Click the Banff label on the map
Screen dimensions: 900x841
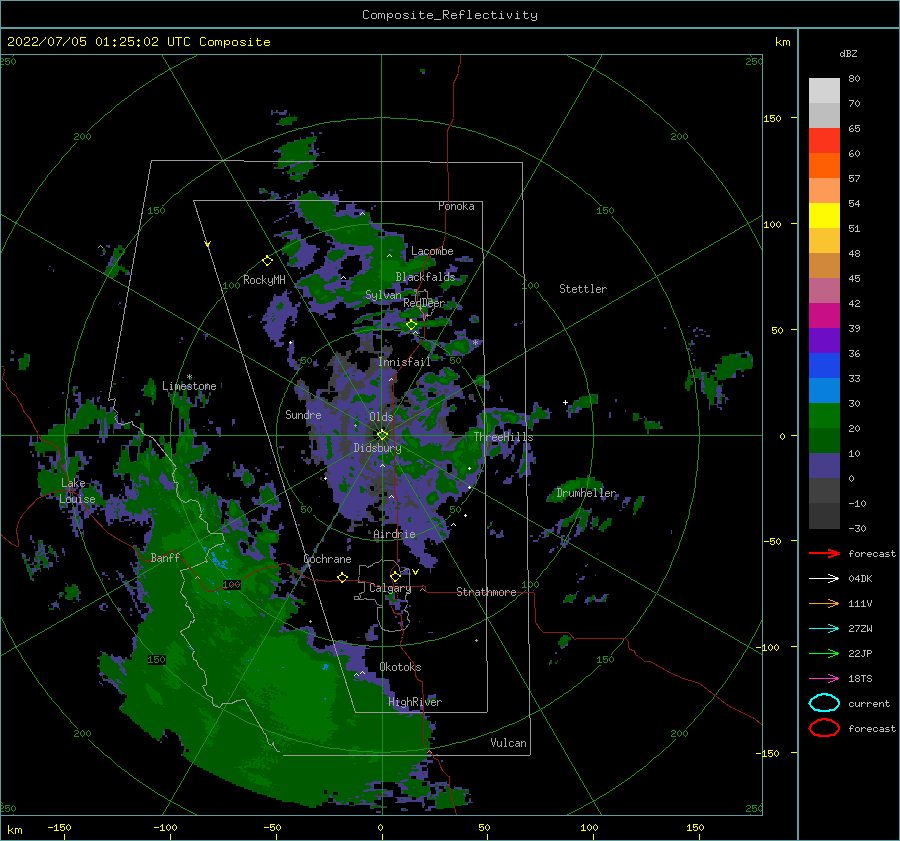click(x=165, y=558)
